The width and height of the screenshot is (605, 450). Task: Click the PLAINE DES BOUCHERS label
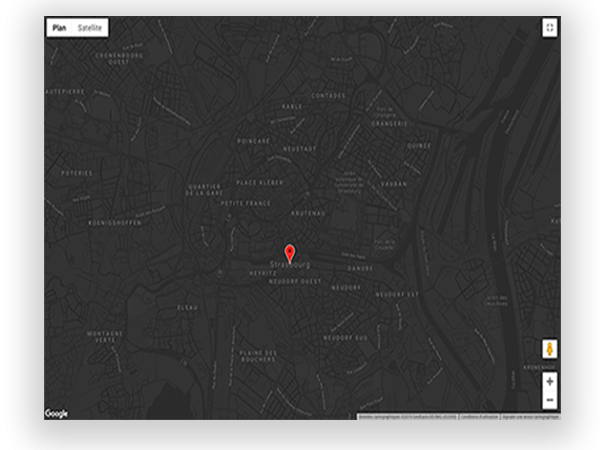258,356
